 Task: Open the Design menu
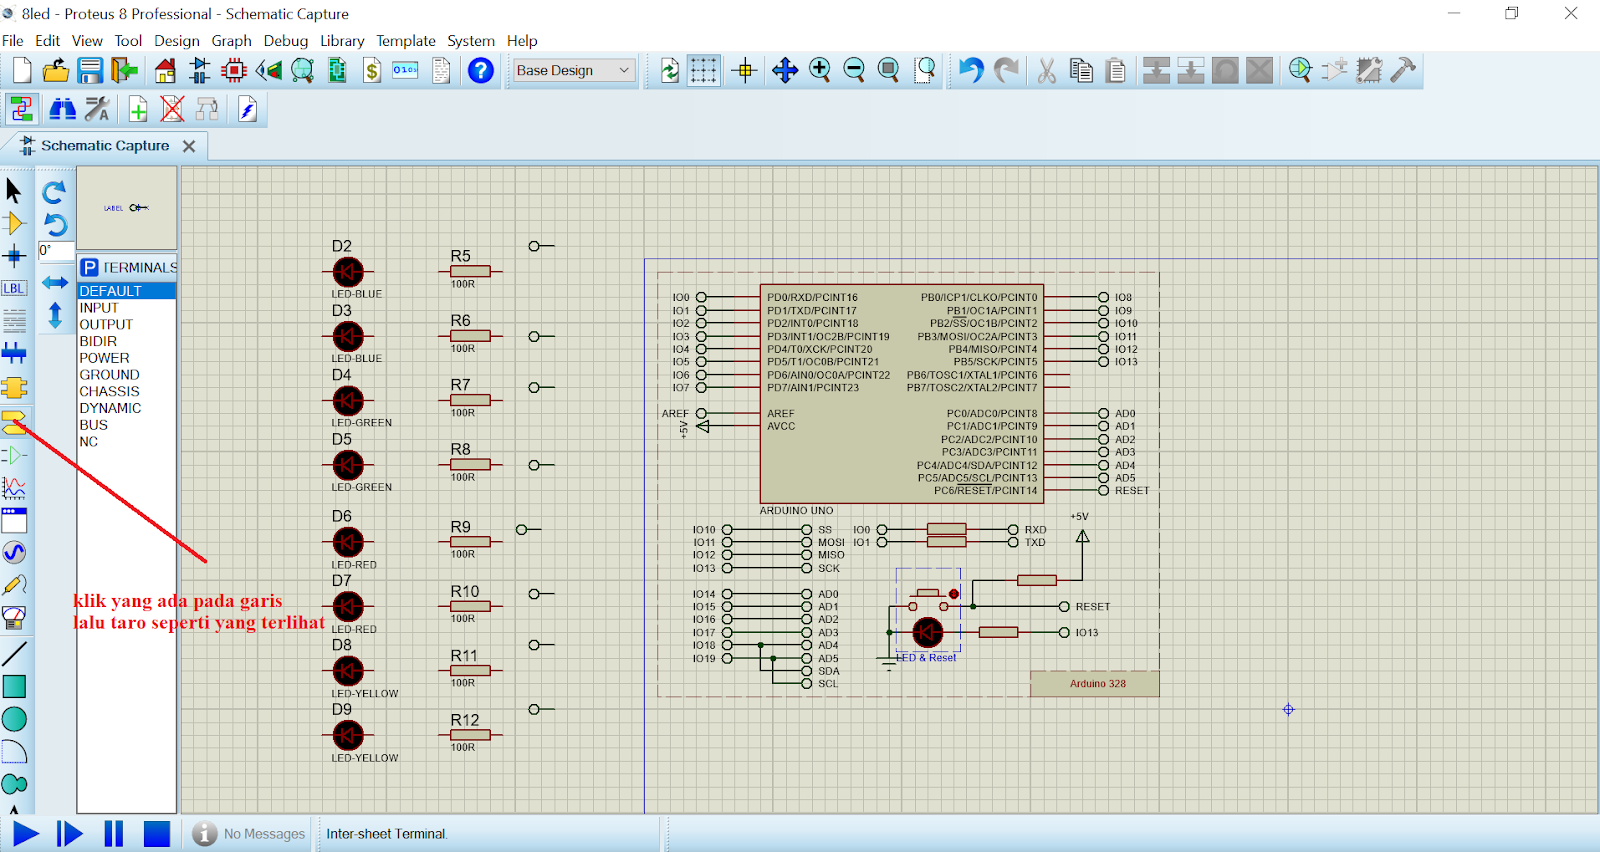177,41
